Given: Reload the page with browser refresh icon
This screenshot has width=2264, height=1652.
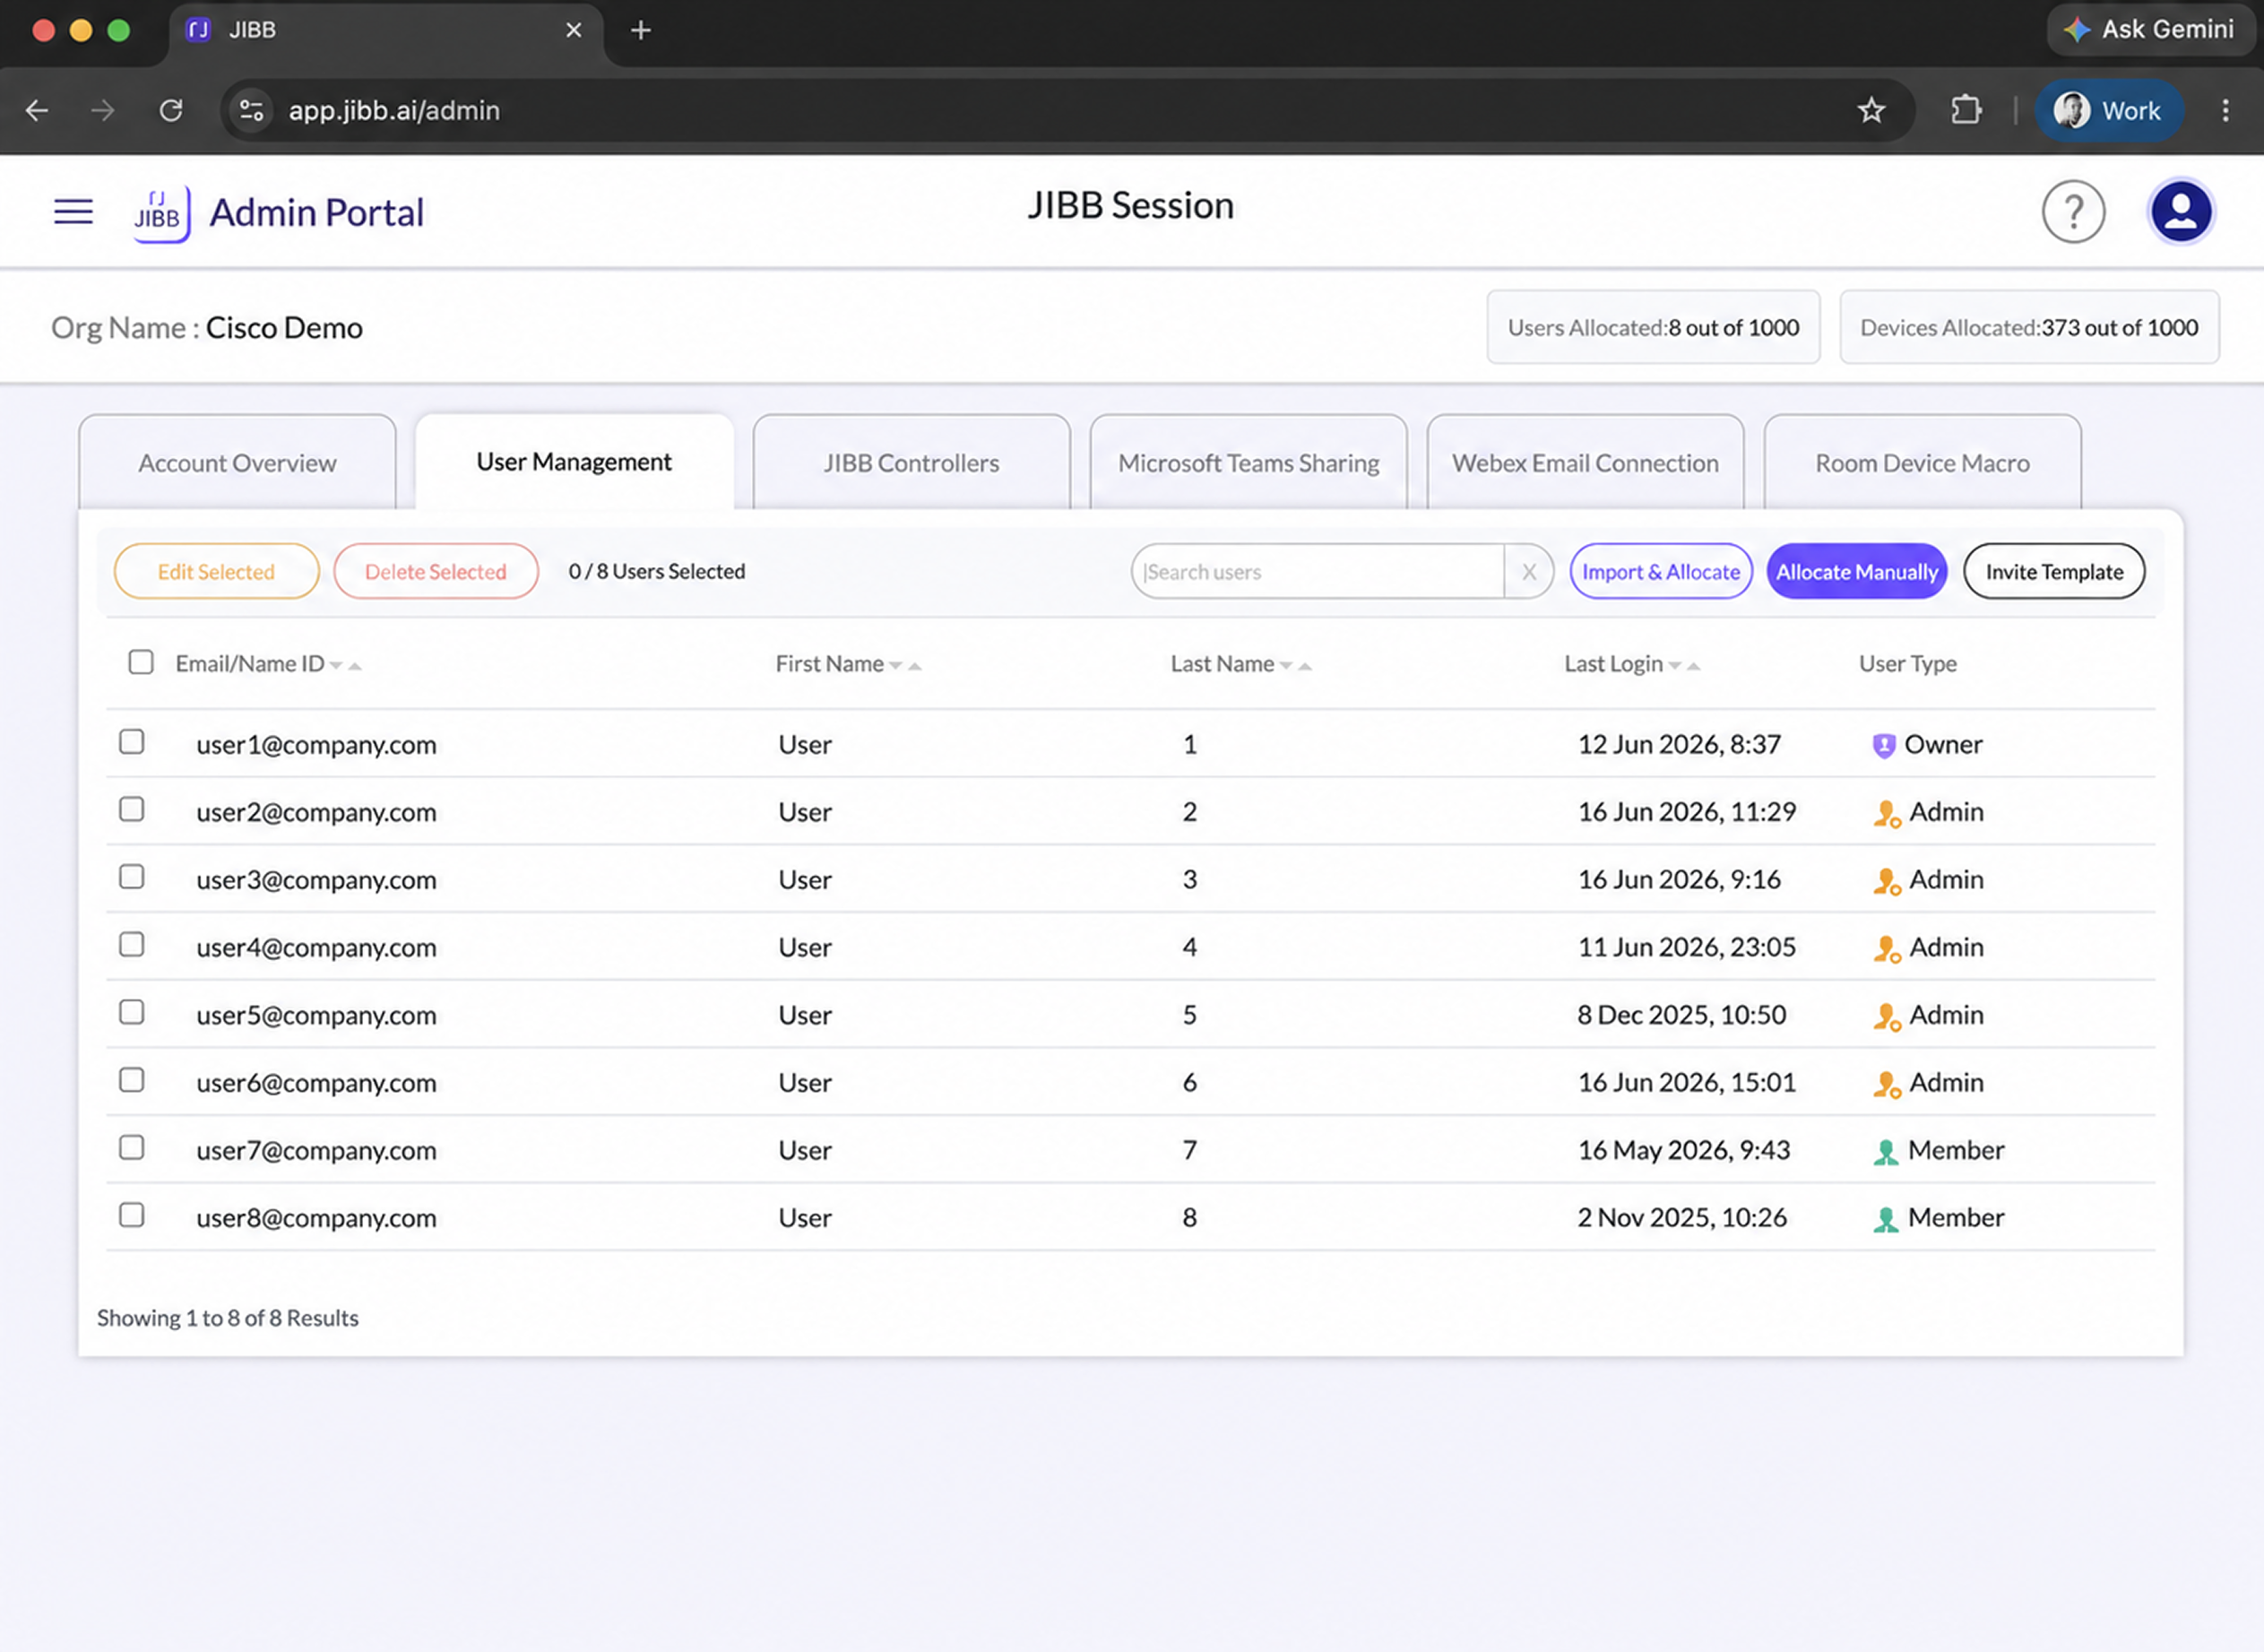Looking at the screenshot, I should coord(171,110).
